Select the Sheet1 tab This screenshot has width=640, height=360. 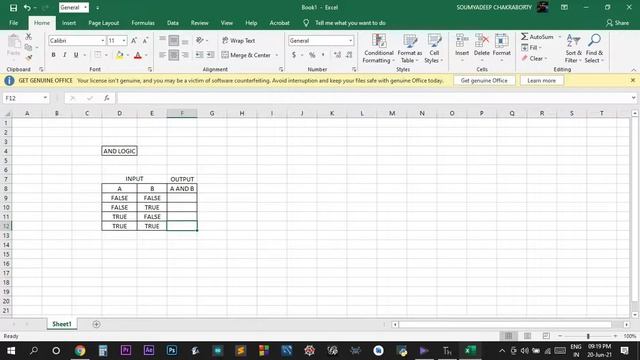(x=62, y=324)
